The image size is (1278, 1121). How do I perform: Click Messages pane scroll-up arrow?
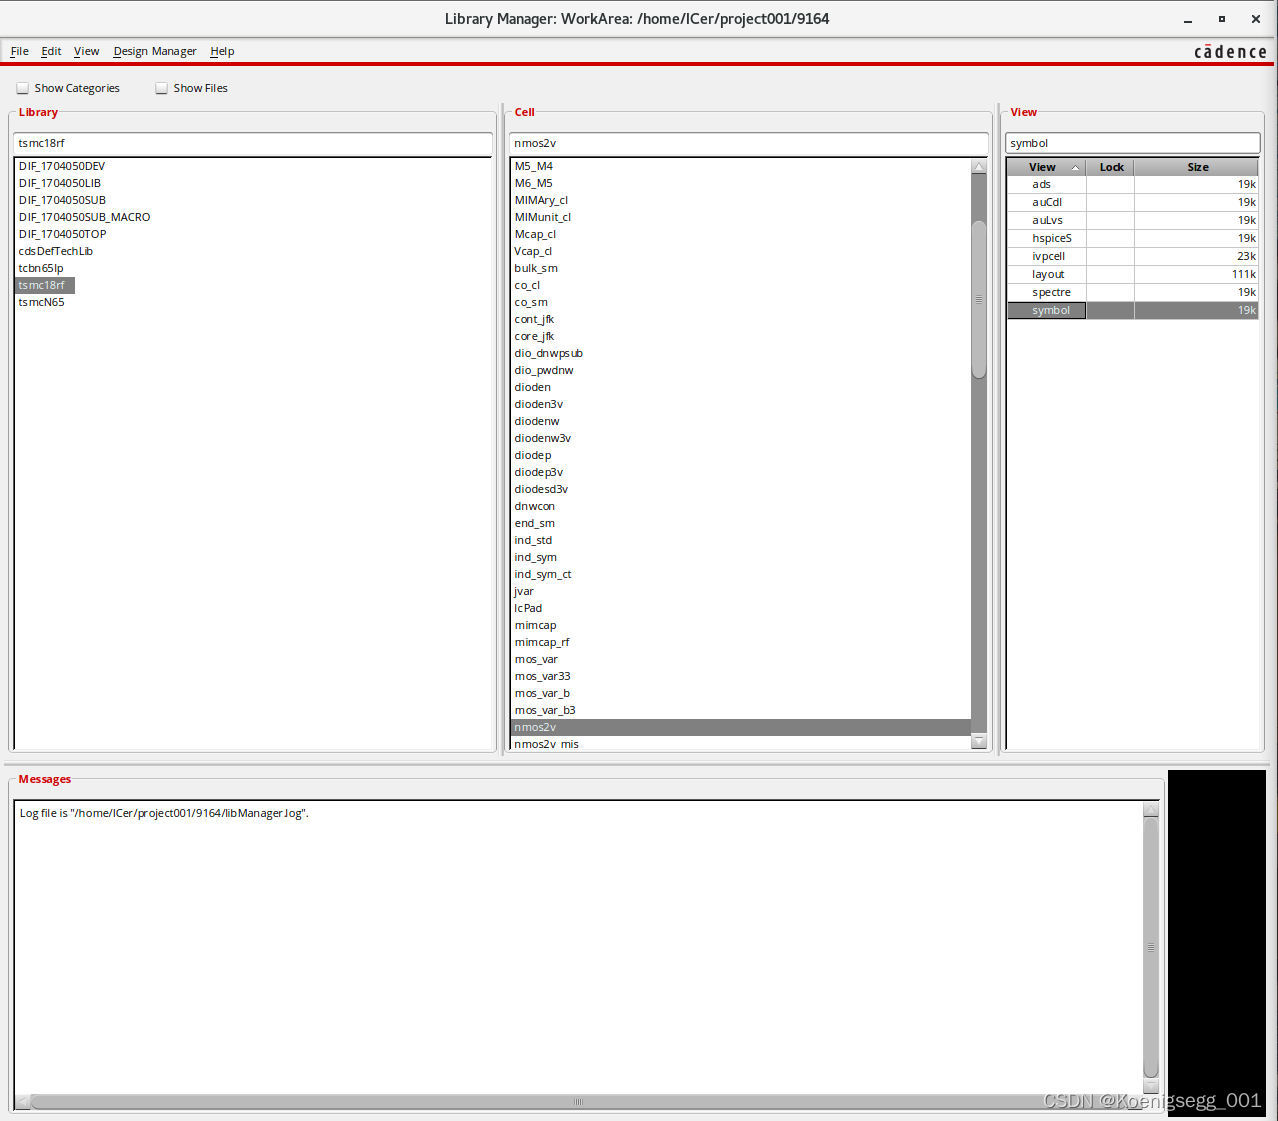(1151, 809)
